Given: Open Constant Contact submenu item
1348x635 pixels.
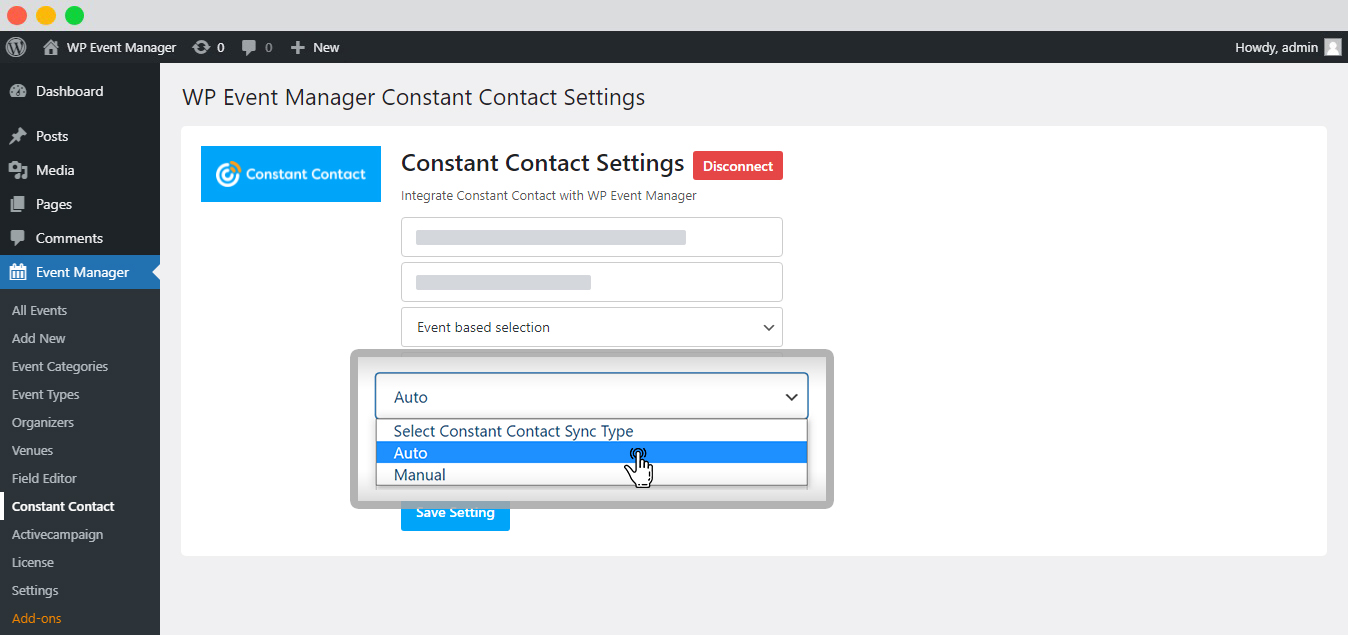Looking at the screenshot, I should coord(63,506).
